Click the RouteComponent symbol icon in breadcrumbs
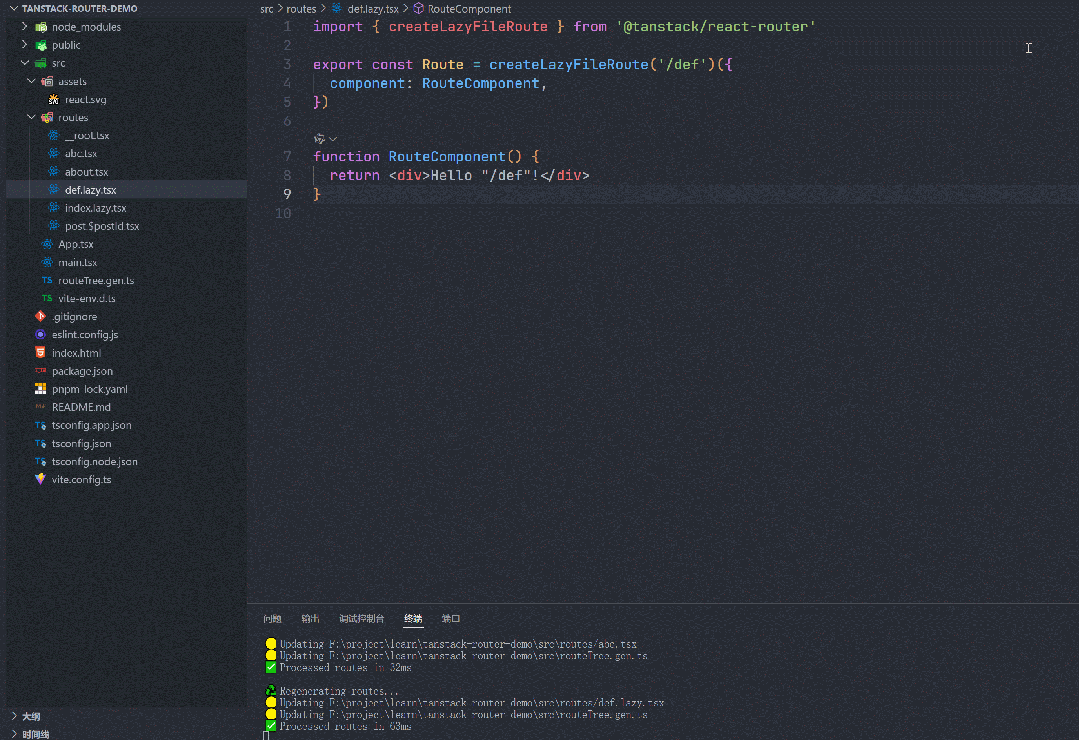1079x740 pixels. point(418,9)
